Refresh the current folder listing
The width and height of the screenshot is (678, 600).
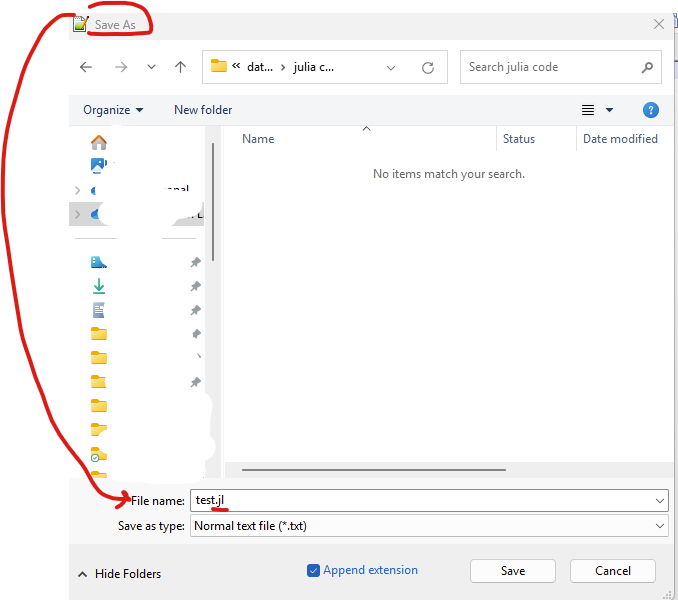click(428, 67)
